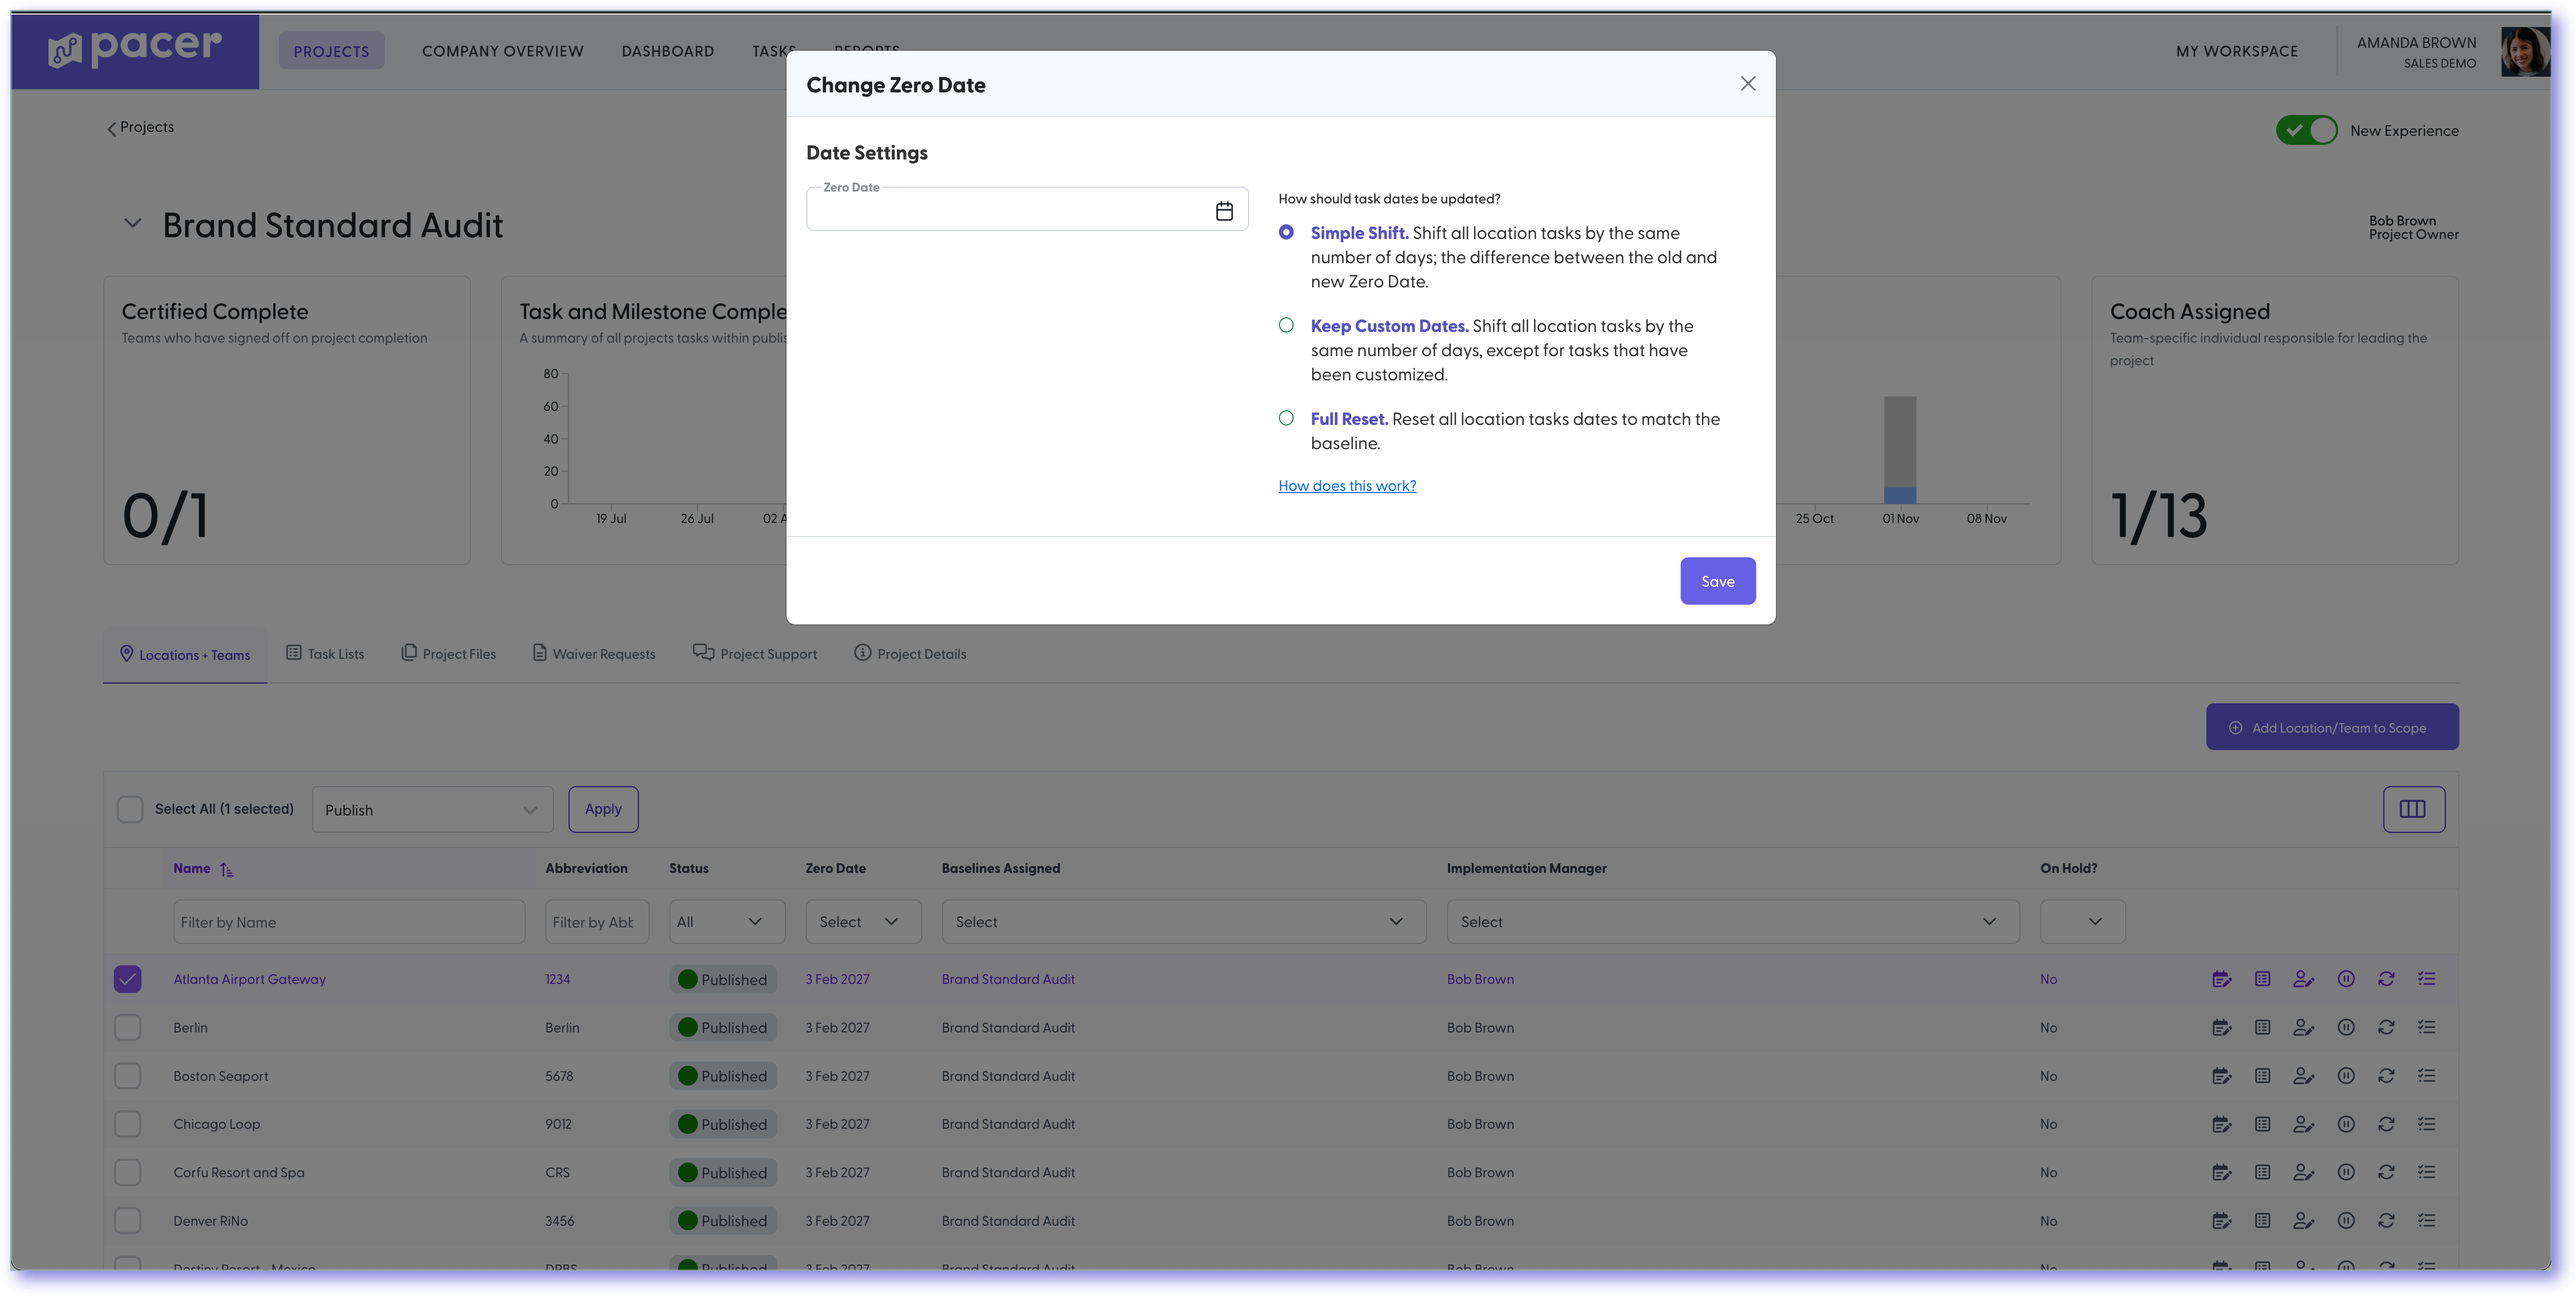Click the Zero Date input field
Viewport: 2576px width, 1295px height.
tap(1027, 210)
